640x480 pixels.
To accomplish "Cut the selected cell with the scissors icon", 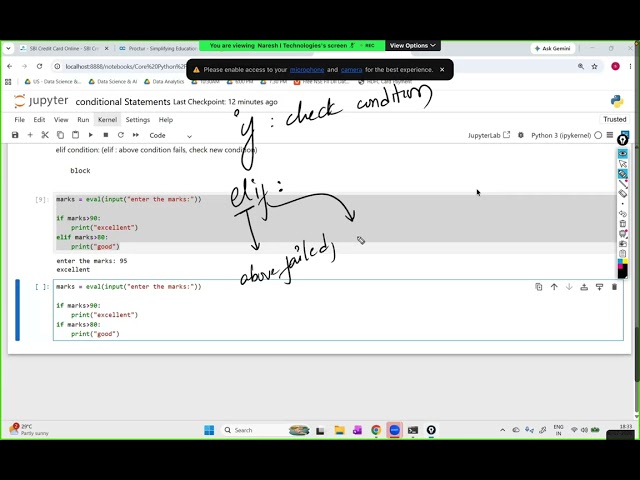I will coord(45,135).
